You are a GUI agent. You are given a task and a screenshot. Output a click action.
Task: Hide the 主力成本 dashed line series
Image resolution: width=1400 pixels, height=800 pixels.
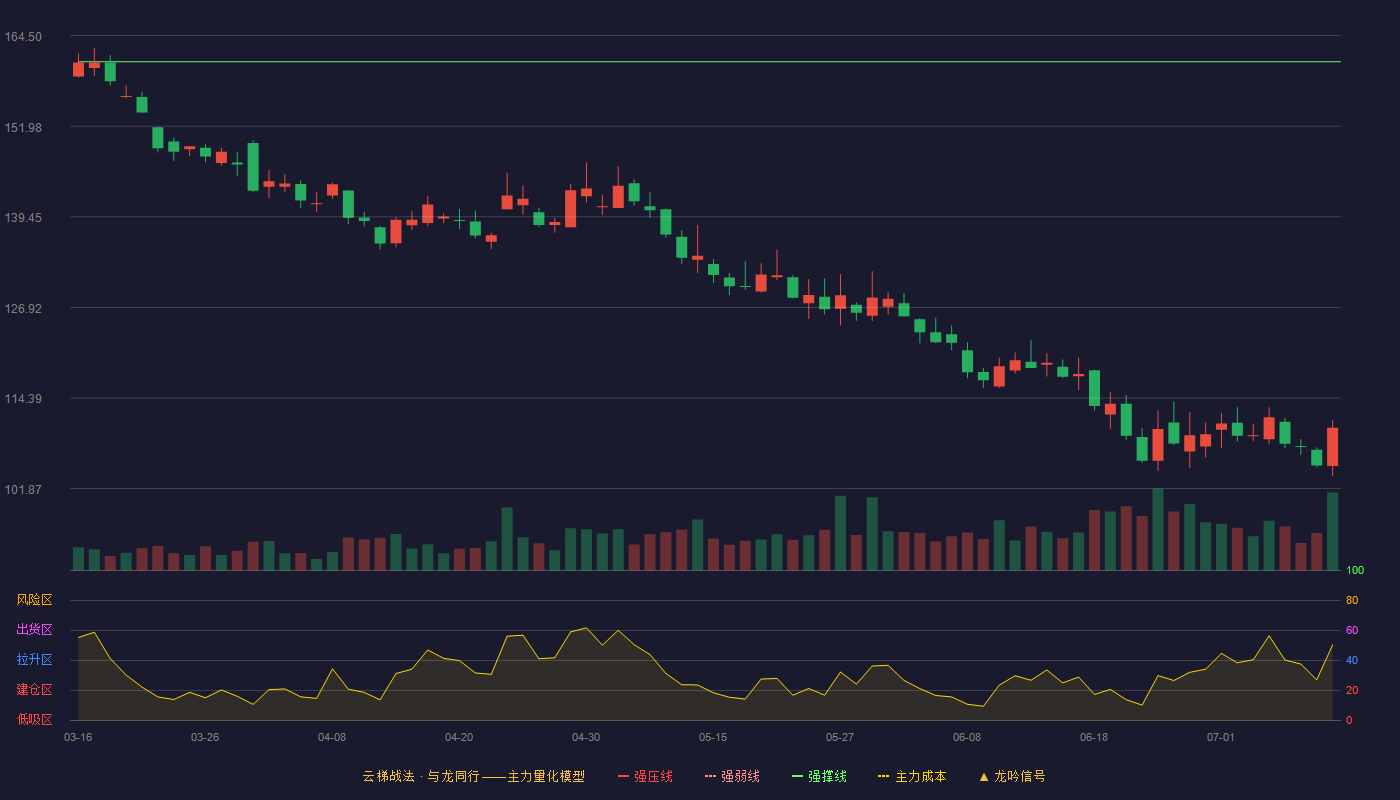click(x=912, y=776)
